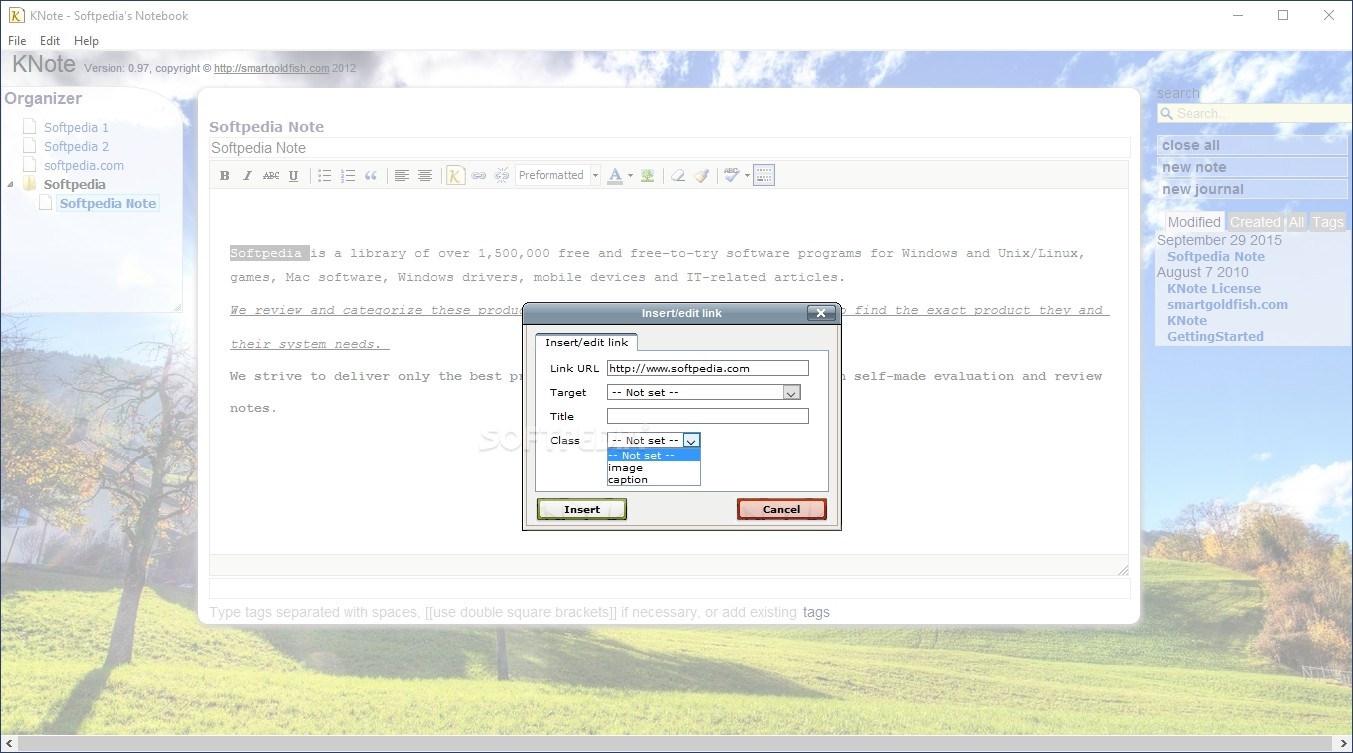This screenshot has width=1353, height=753.
Task: Select 'image' in Class dropdown list
Action: 654,467
